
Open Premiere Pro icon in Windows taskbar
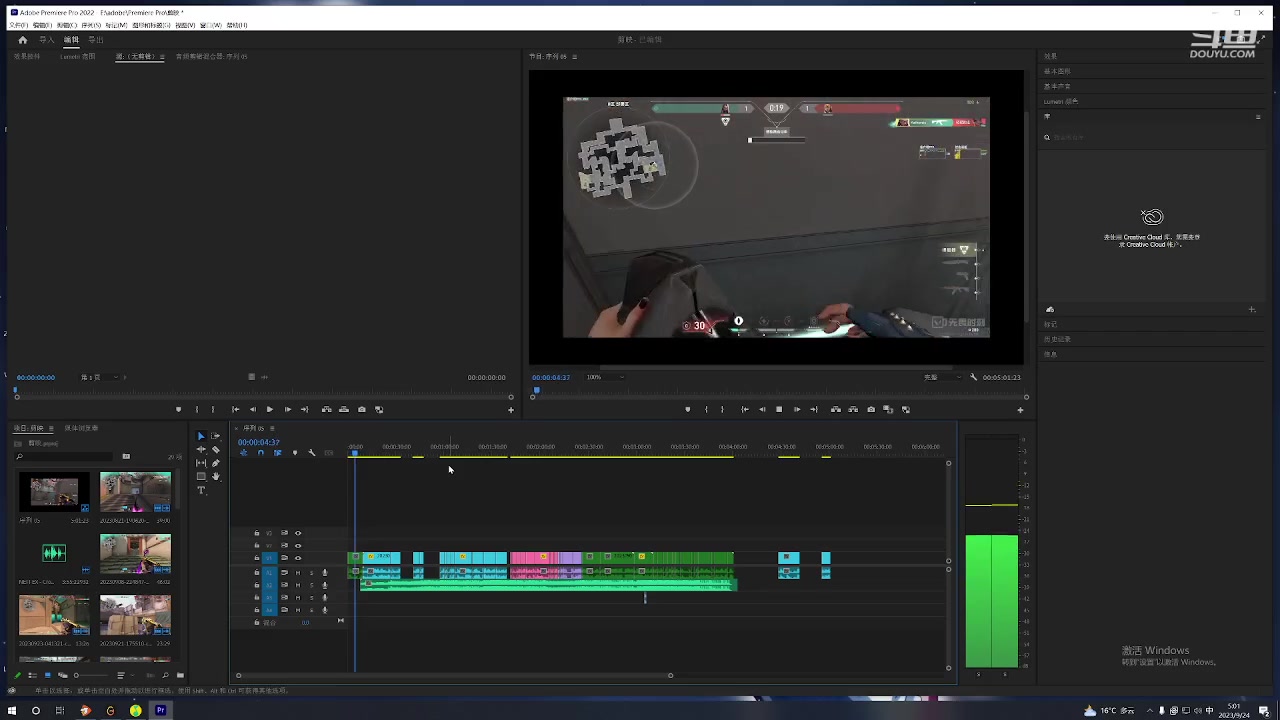tap(160, 710)
